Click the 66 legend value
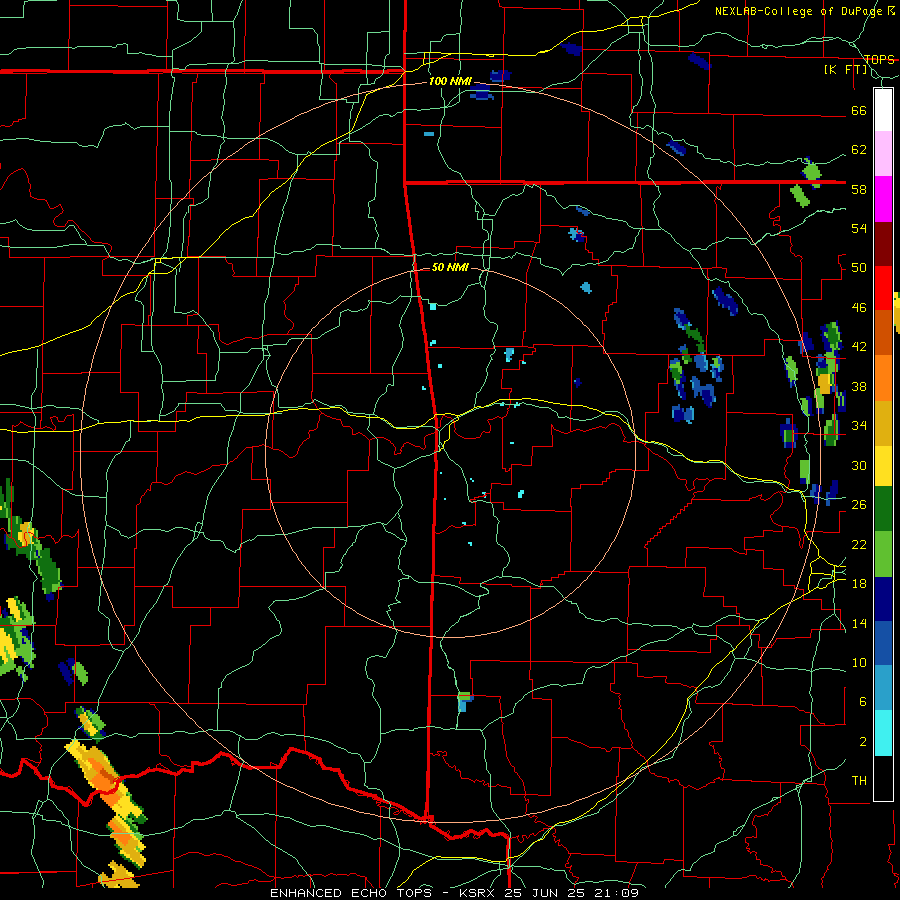 pyautogui.click(x=859, y=111)
